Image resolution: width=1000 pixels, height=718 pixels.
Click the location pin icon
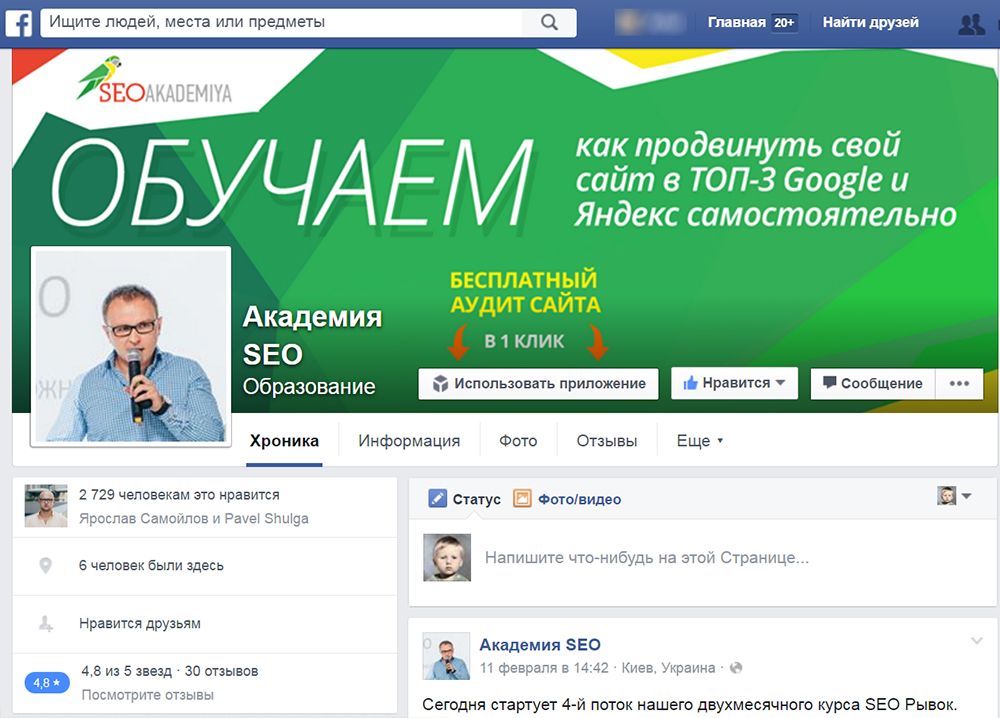(45, 566)
